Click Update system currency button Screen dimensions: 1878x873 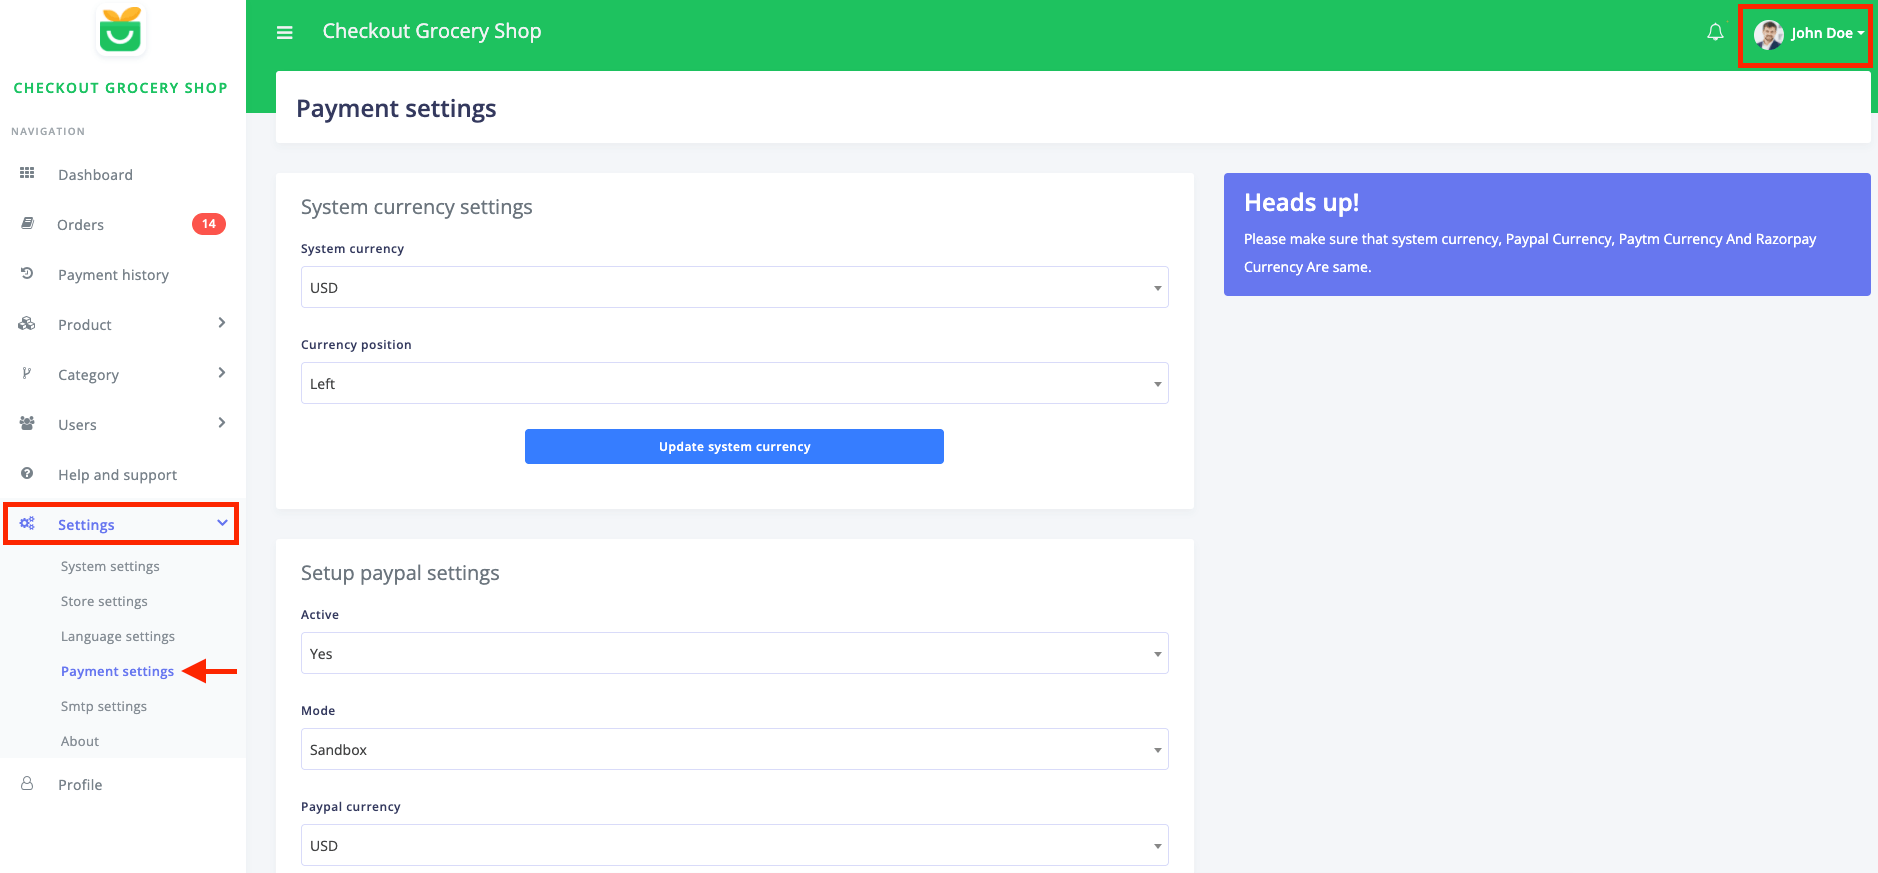734,446
